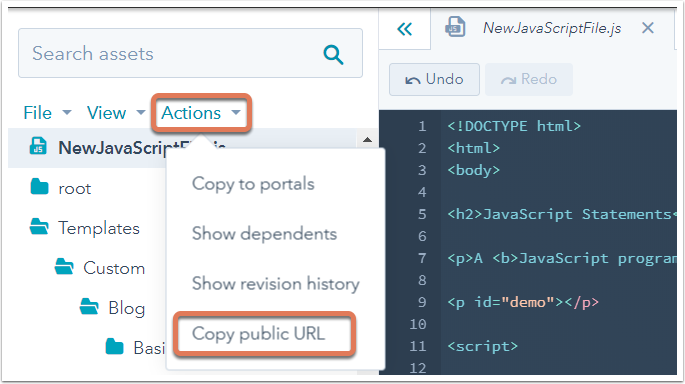Select the Custom folder

(114, 268)
